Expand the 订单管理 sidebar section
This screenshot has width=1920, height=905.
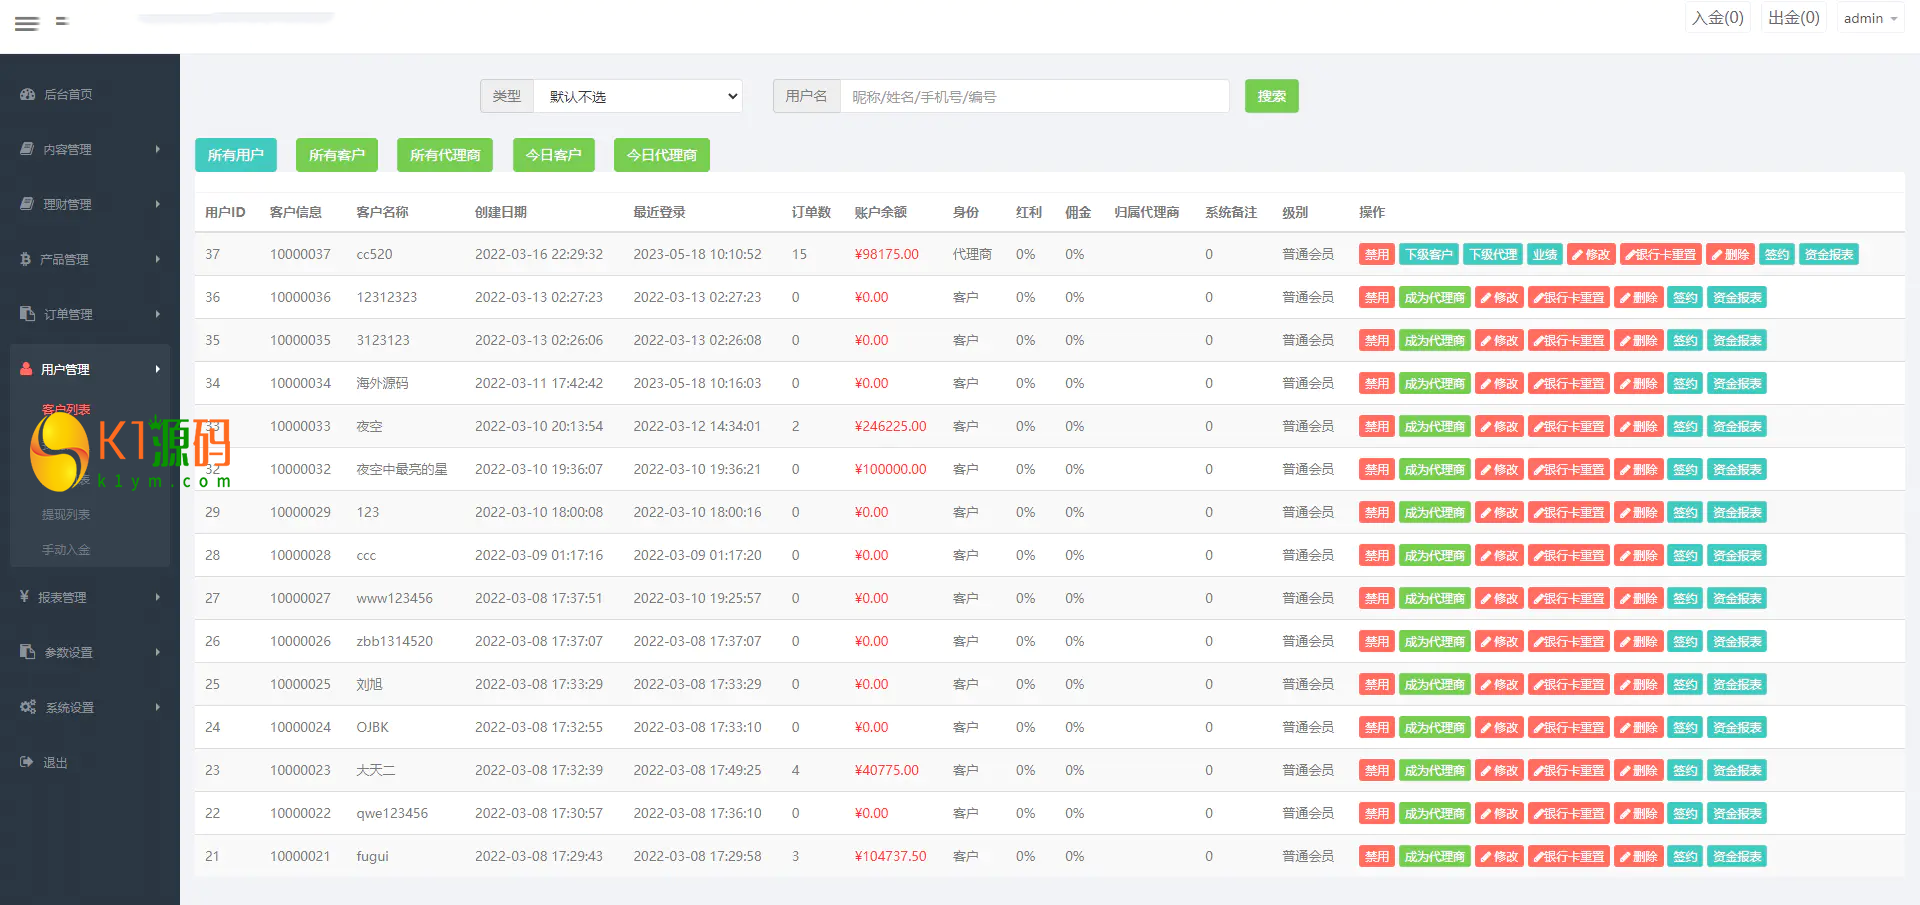coord(67,315)
